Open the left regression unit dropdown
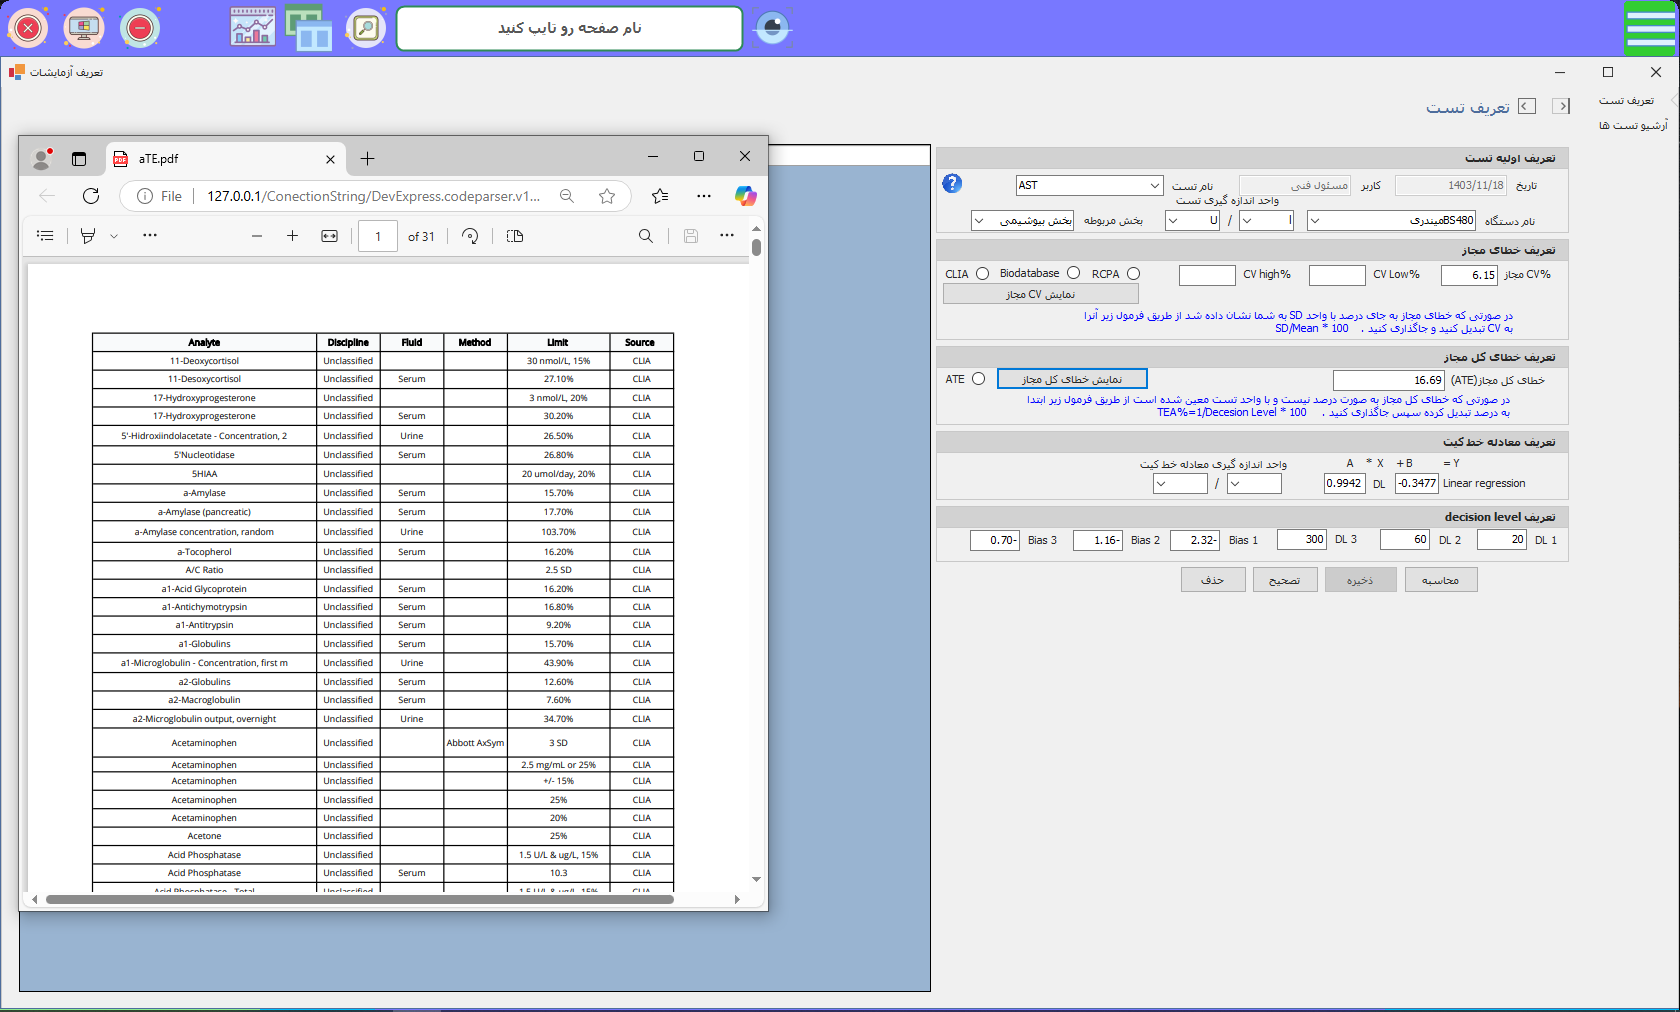The image size is (1680, 1012). tap(1161, 484)
